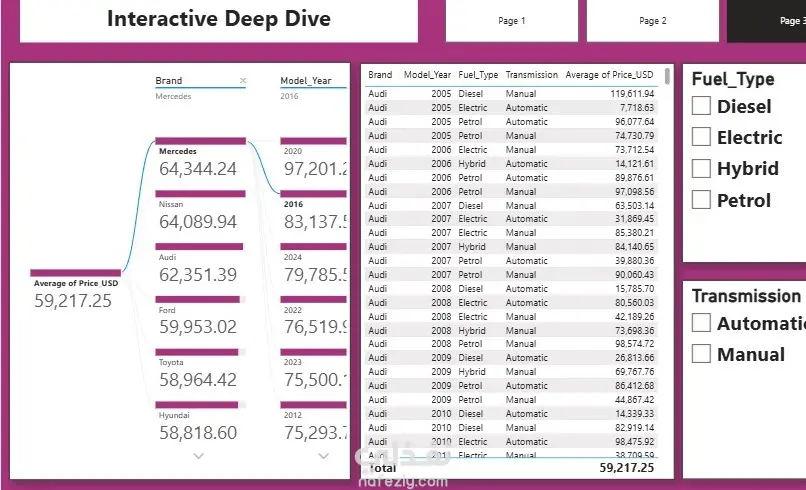Select the 42,189.26 price cell
806x490 pixels.
tap(634, 317)
